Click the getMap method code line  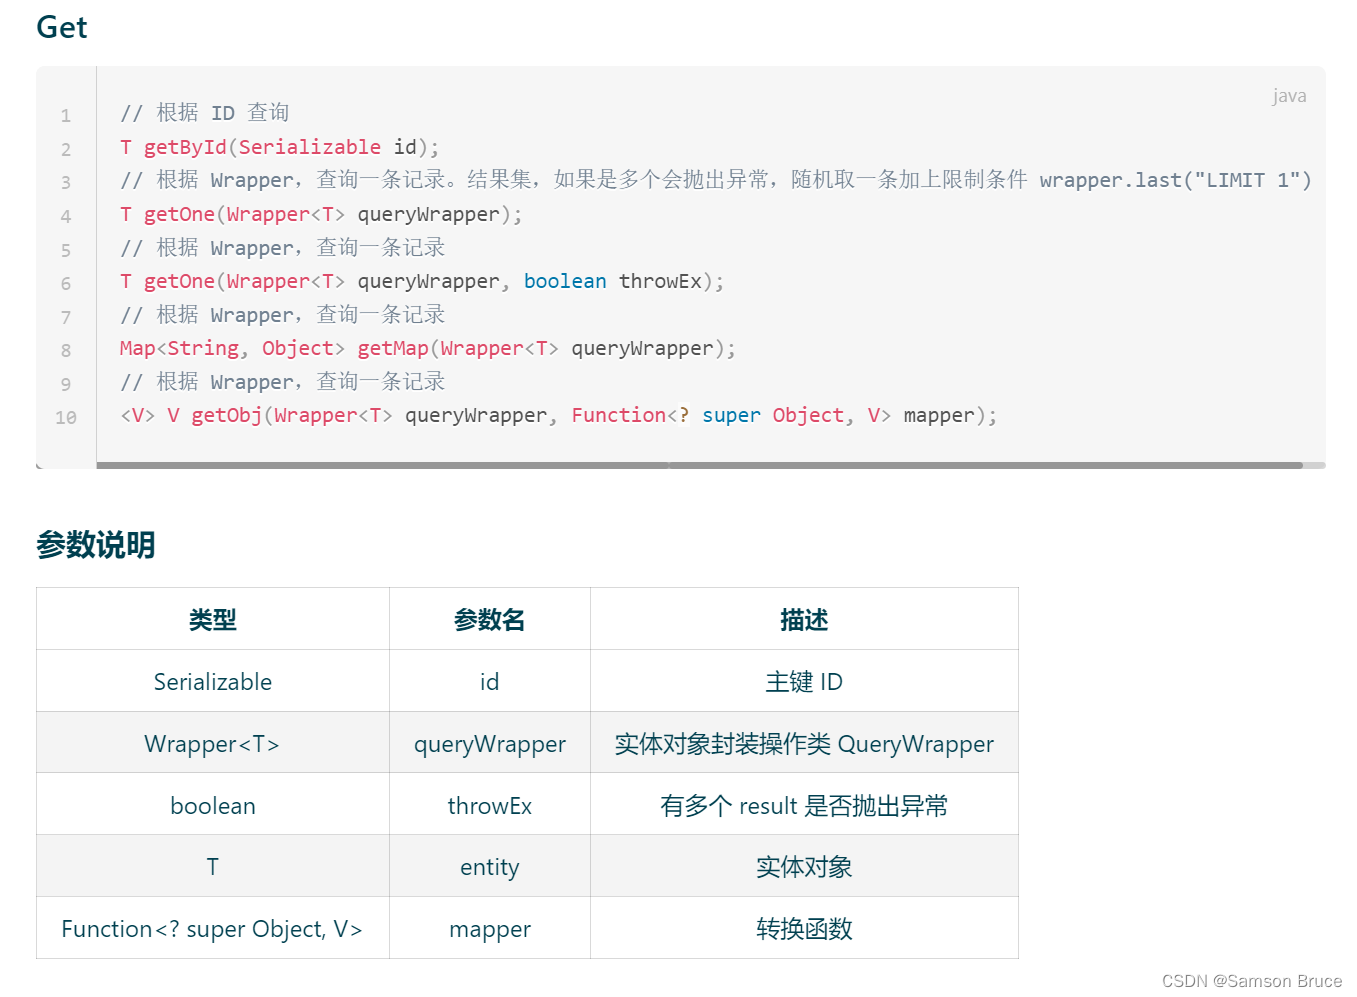click(x=428, y=348)
